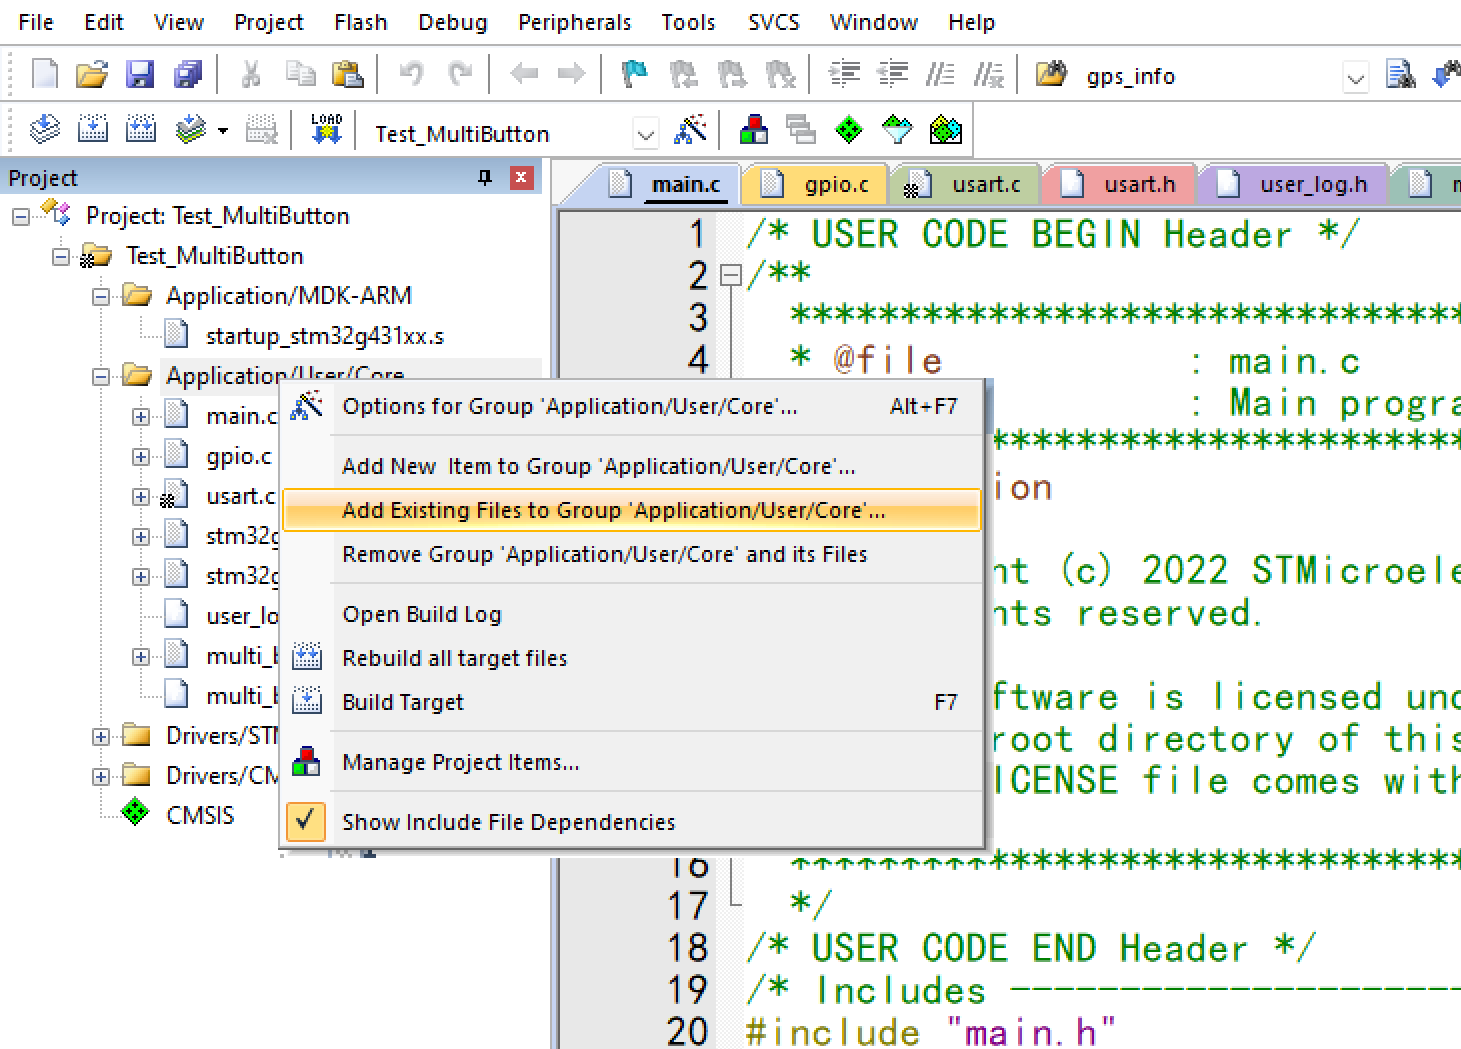Choose Options for Group 'Application/User/Core'

point(631,406)
